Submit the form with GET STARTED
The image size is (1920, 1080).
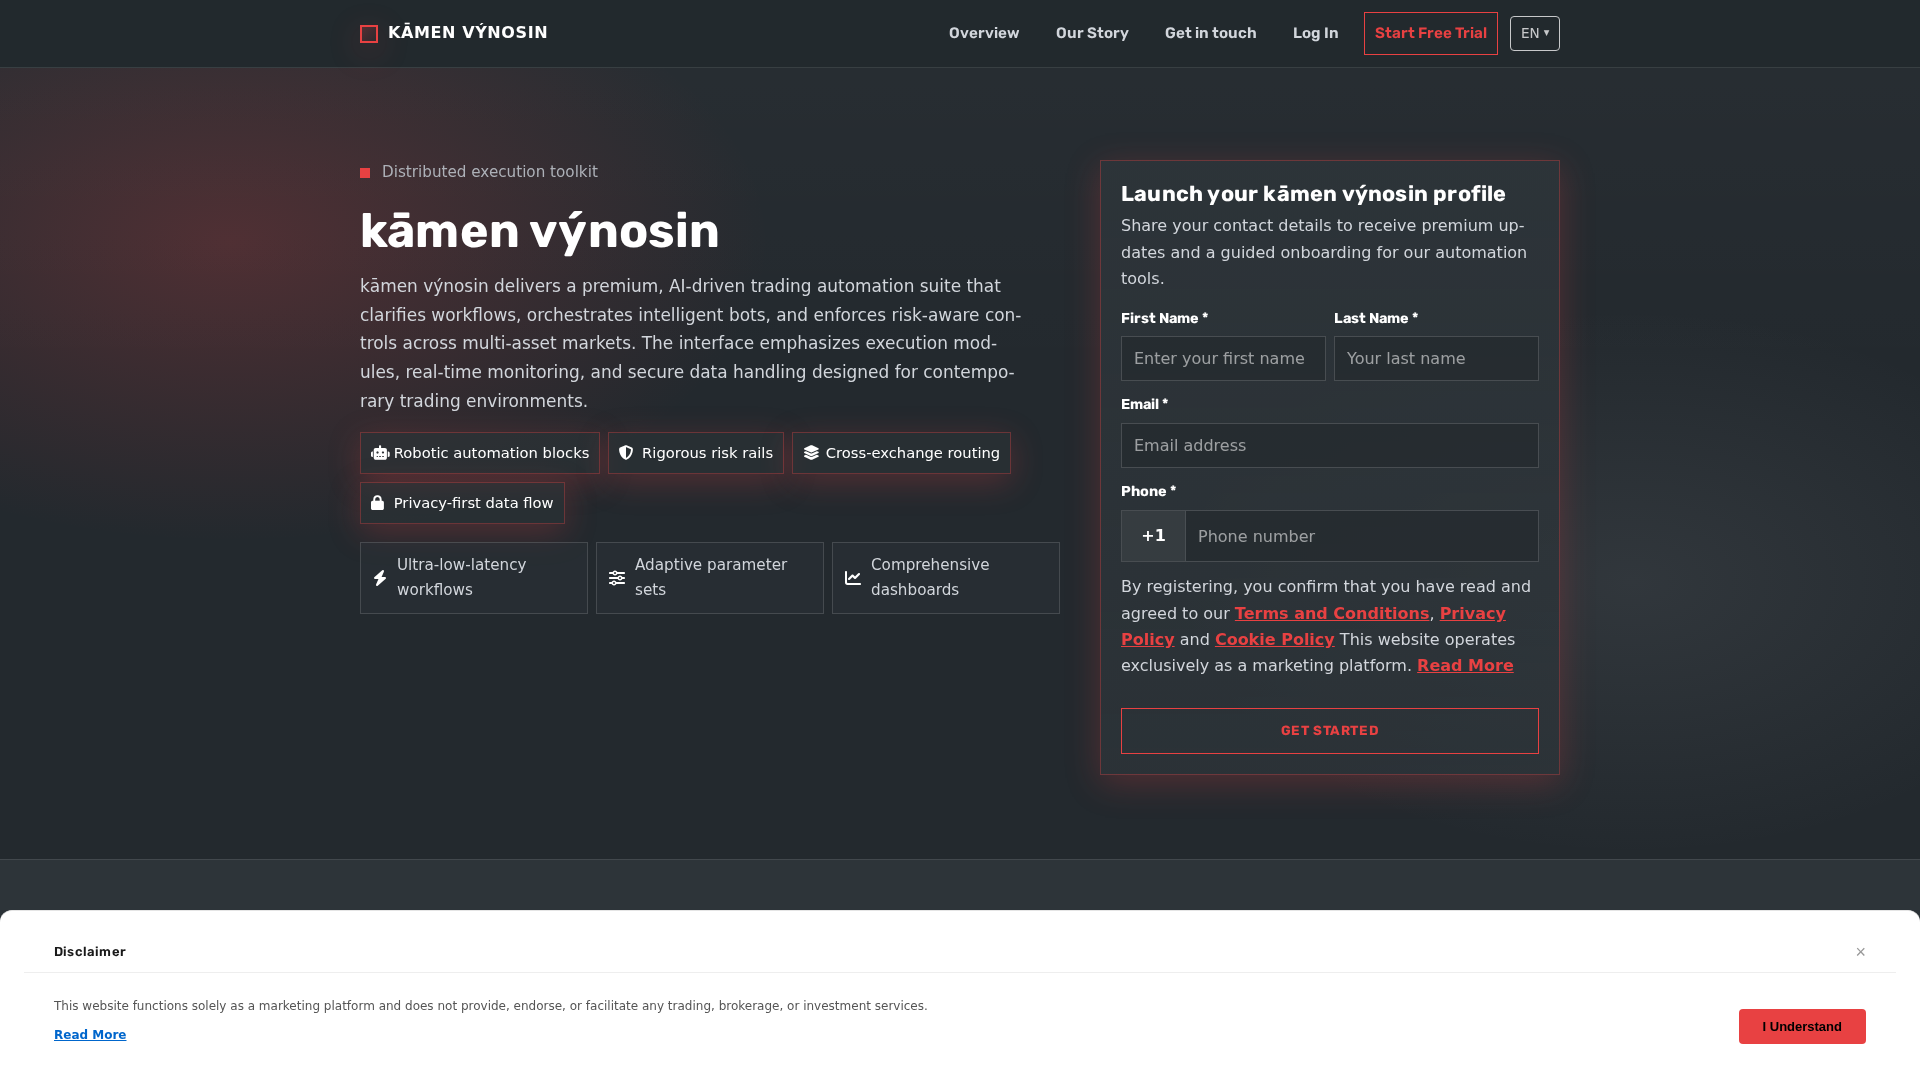point(1330,731)
